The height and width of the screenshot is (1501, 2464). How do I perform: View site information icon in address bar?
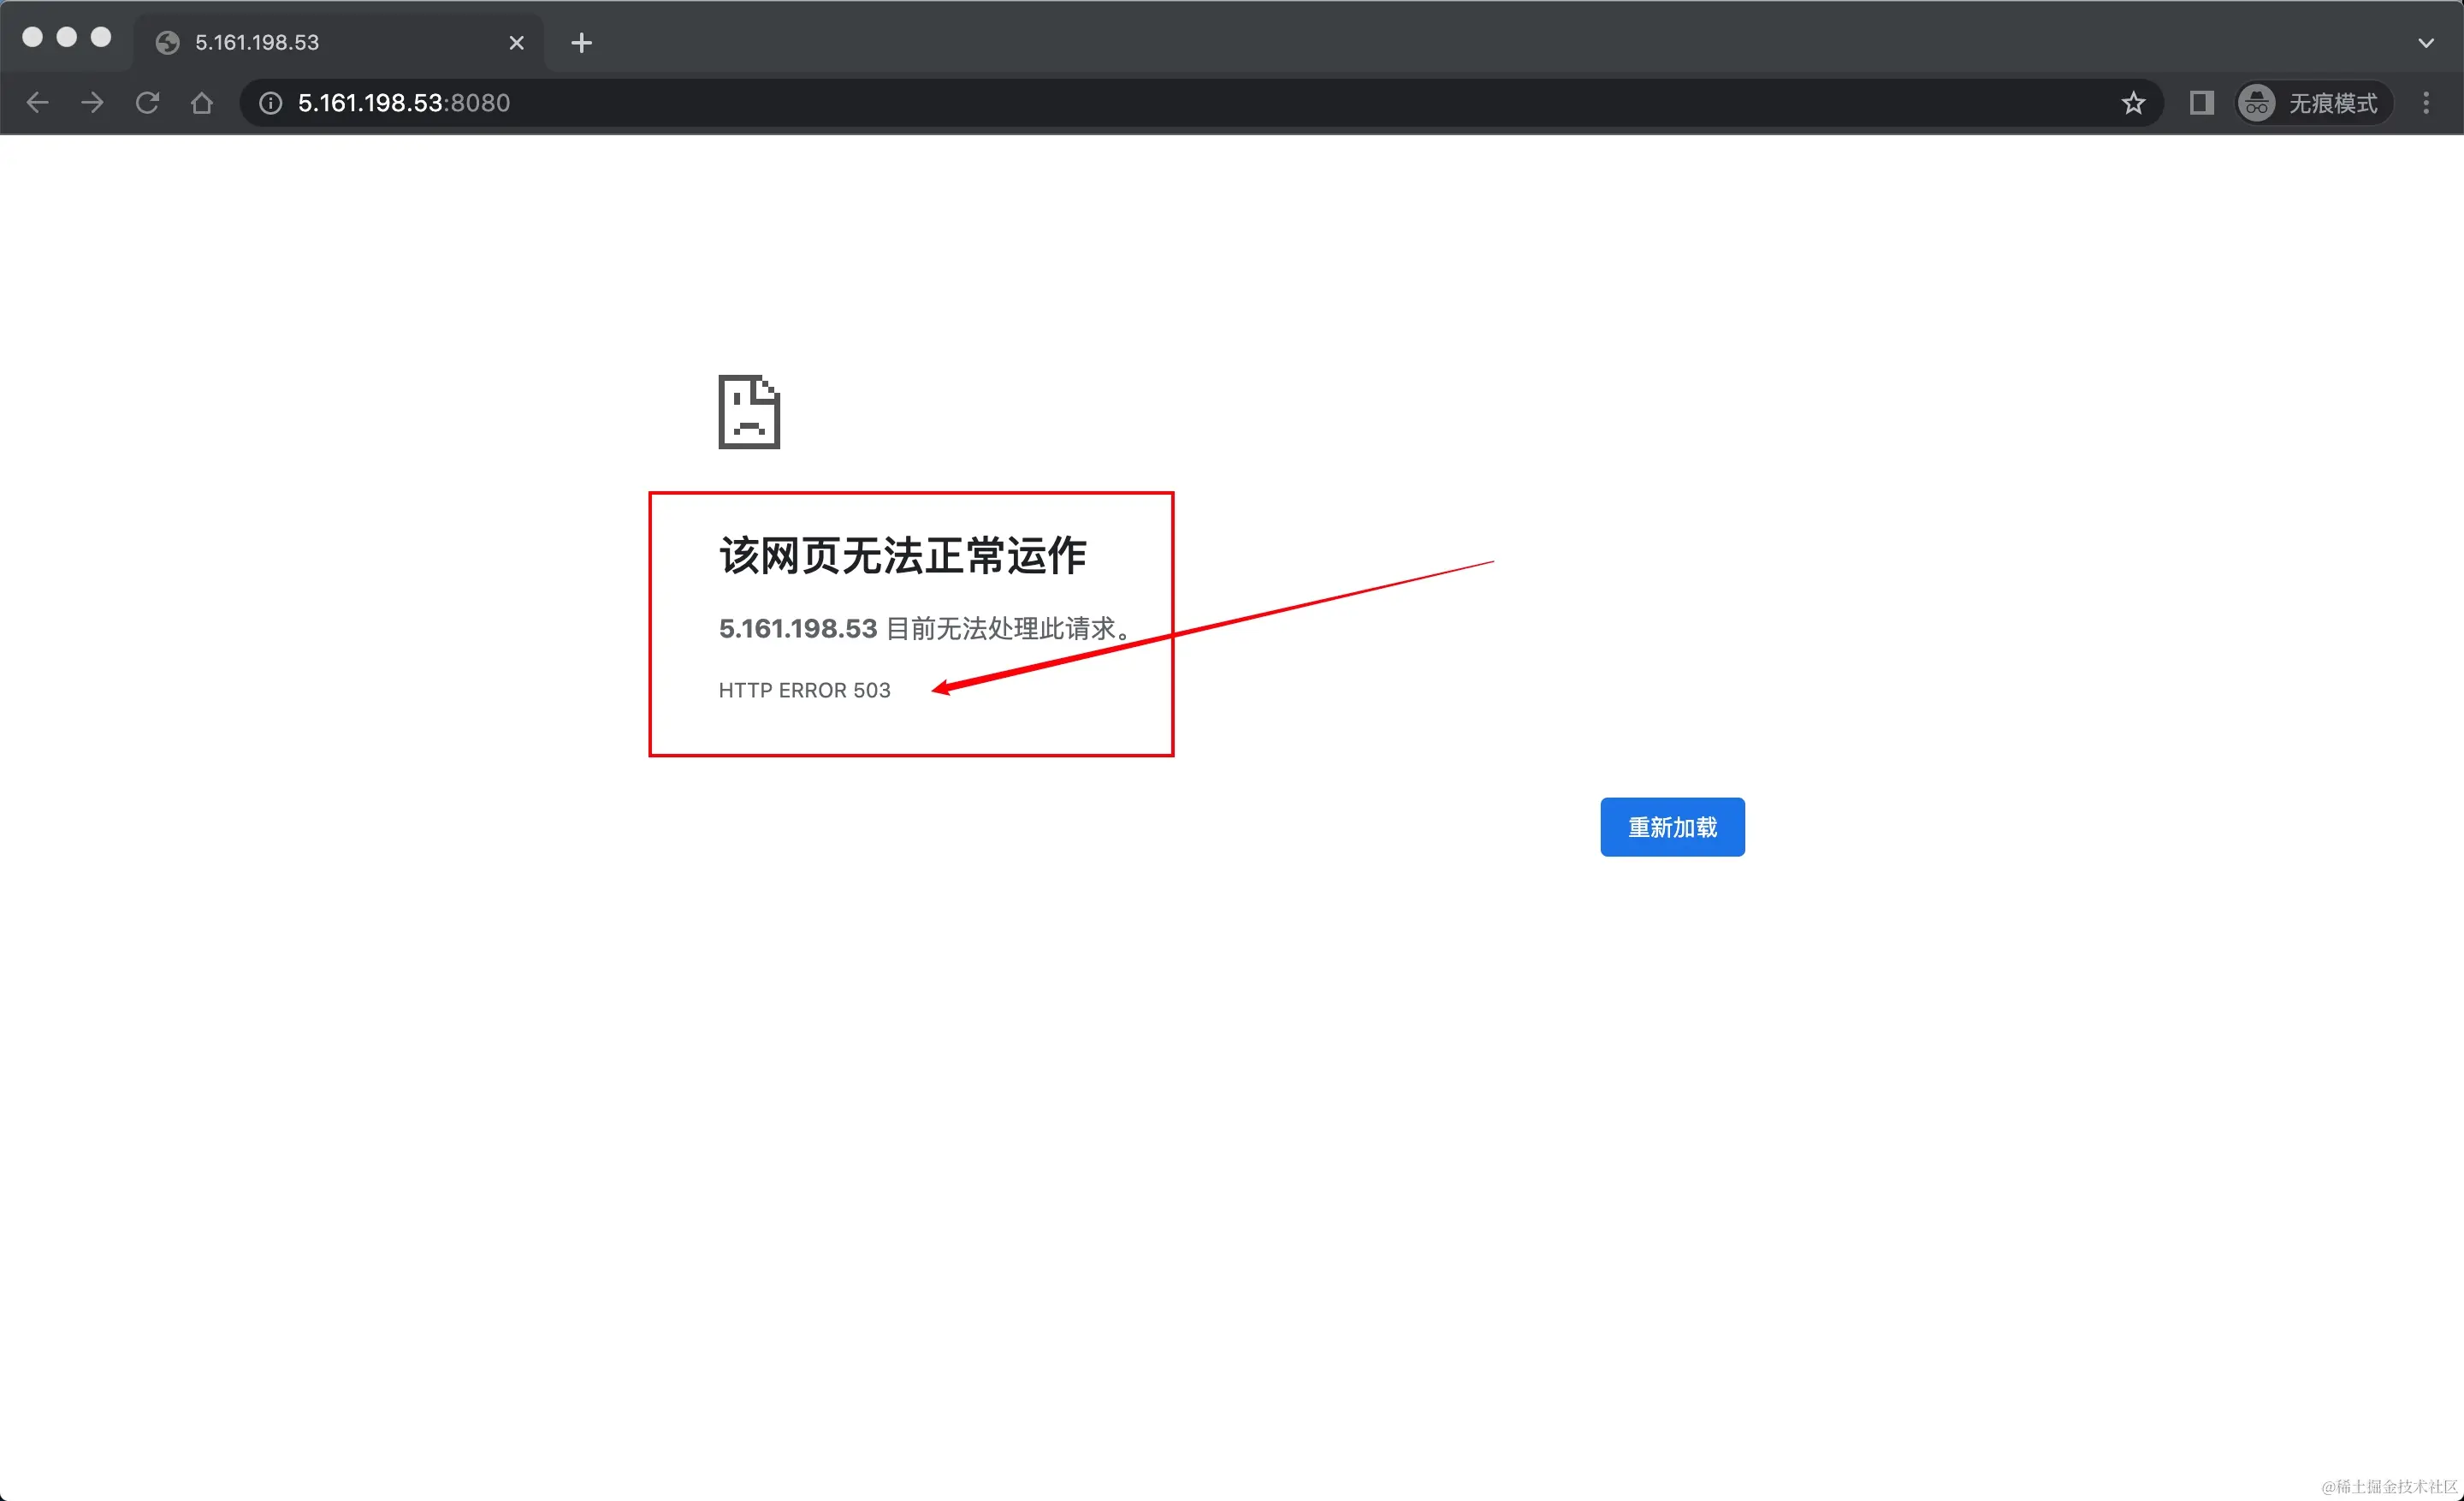(x=270, y=103)
